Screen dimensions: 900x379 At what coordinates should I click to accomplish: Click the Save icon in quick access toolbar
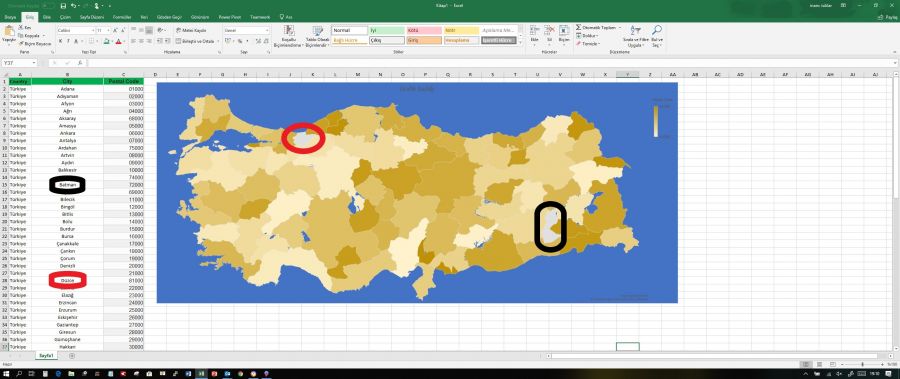63,6
